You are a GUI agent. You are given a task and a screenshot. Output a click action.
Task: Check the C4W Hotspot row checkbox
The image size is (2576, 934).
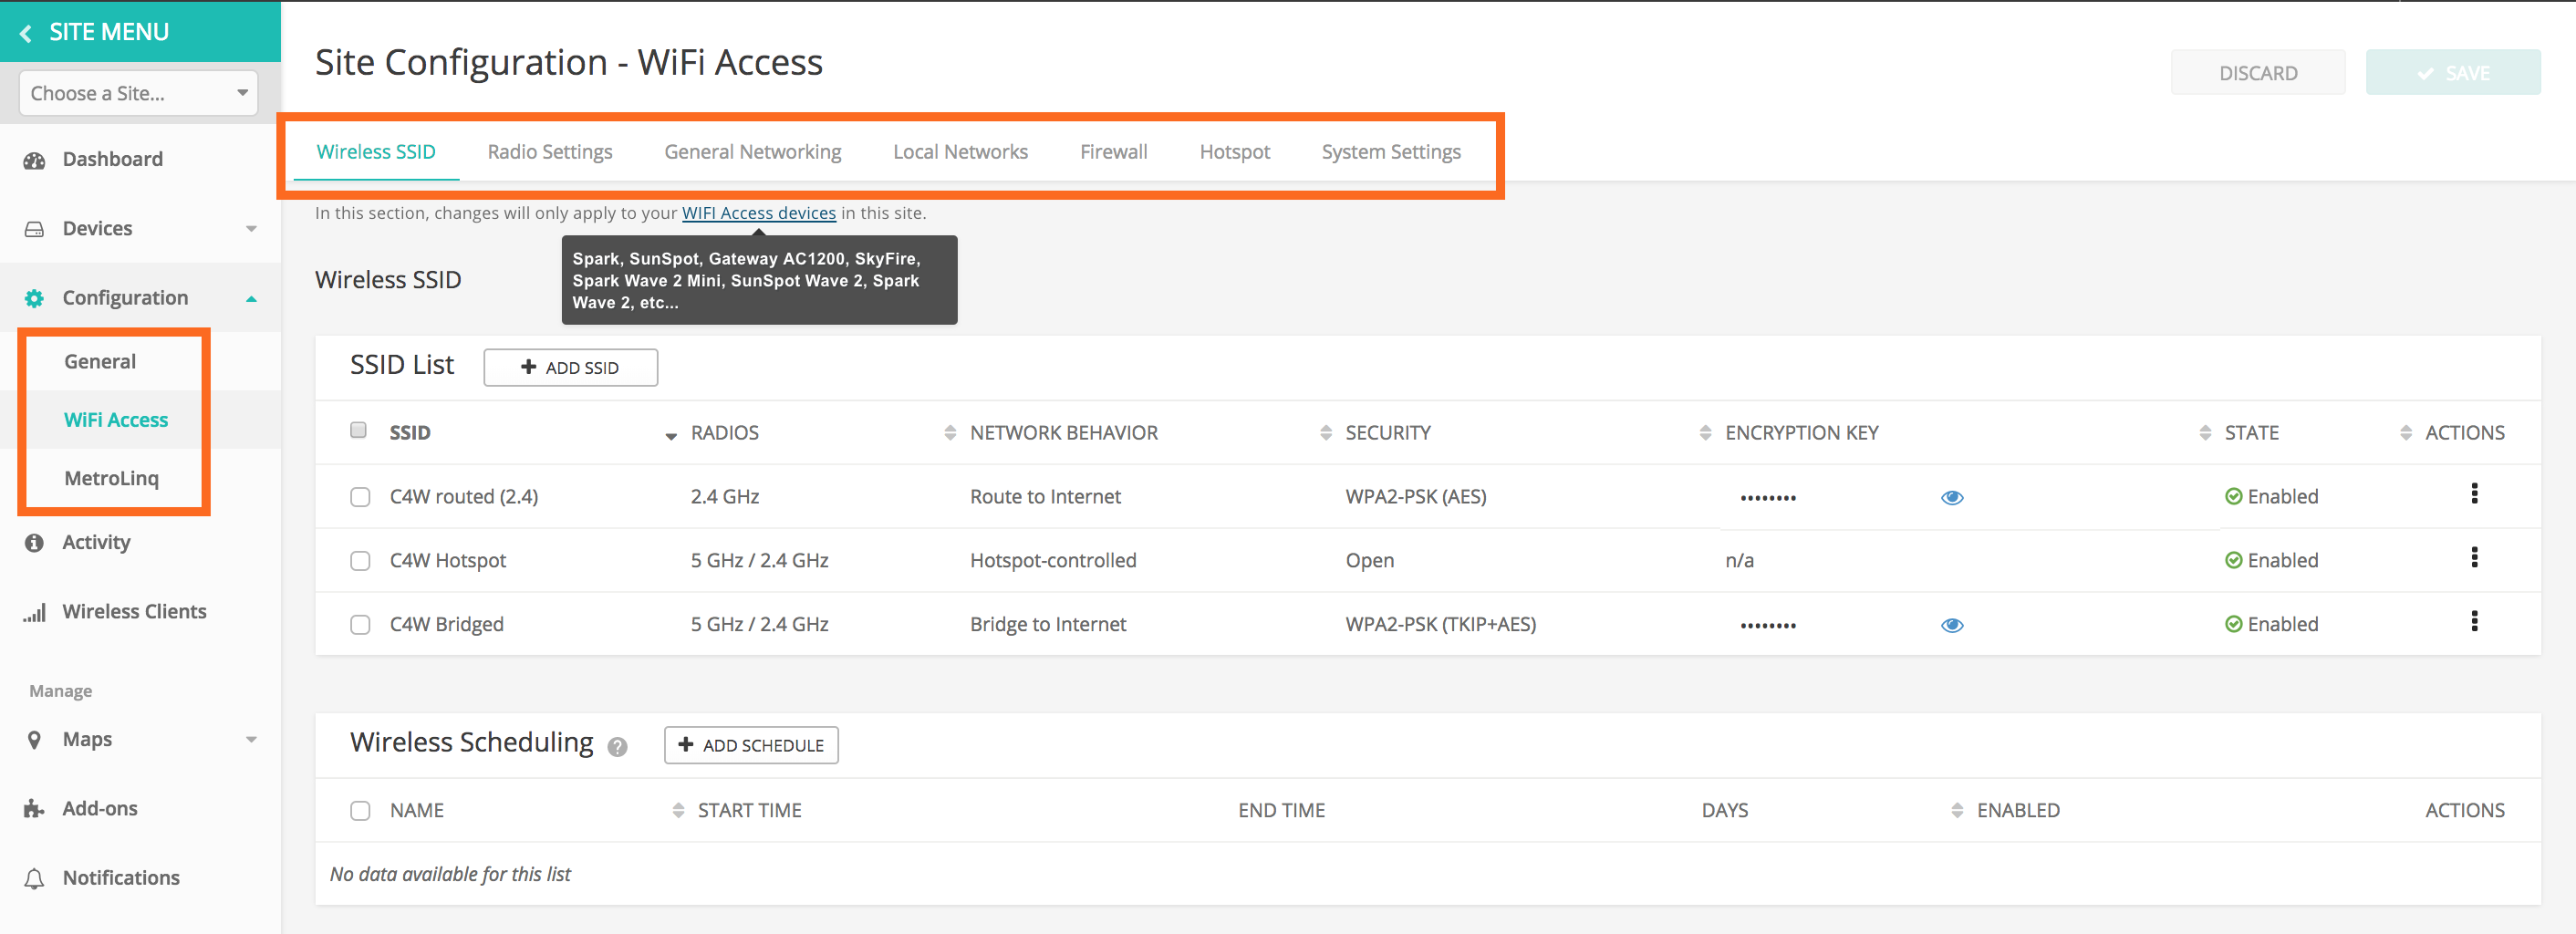pos(360,561)
